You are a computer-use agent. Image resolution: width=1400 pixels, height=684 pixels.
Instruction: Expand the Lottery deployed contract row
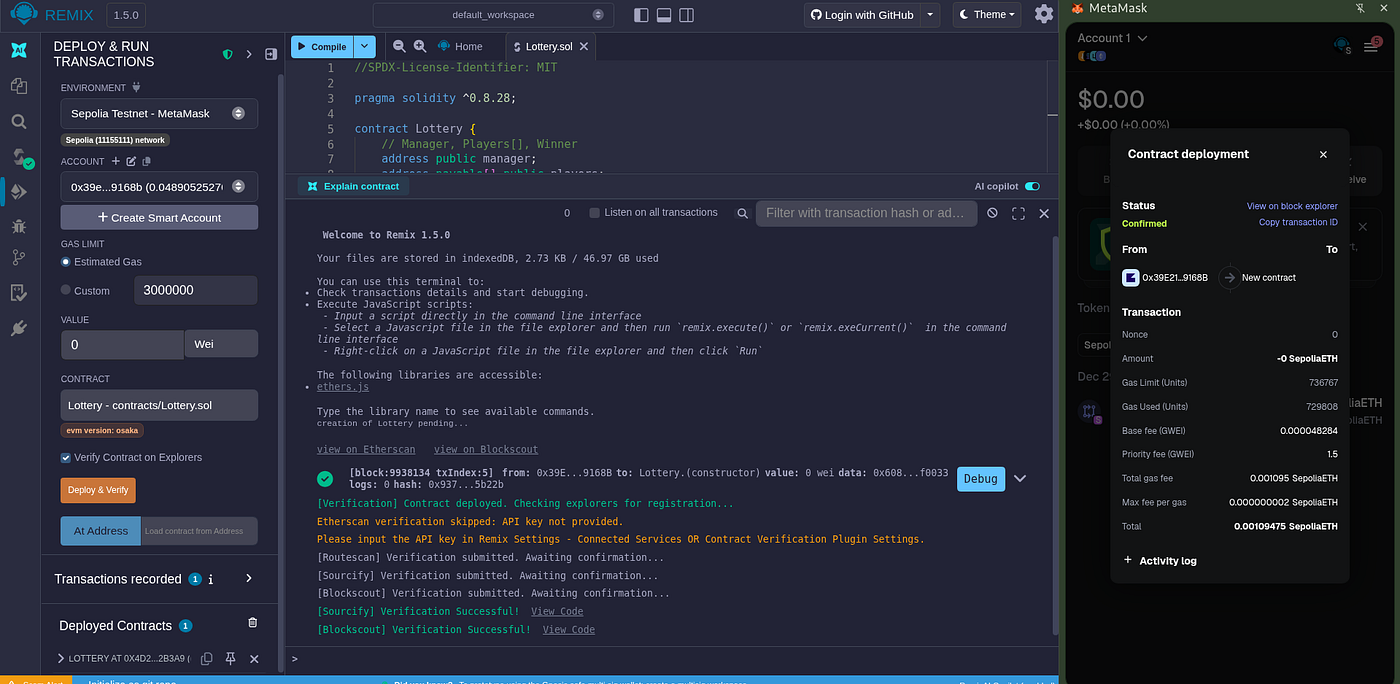click(61, 659)
